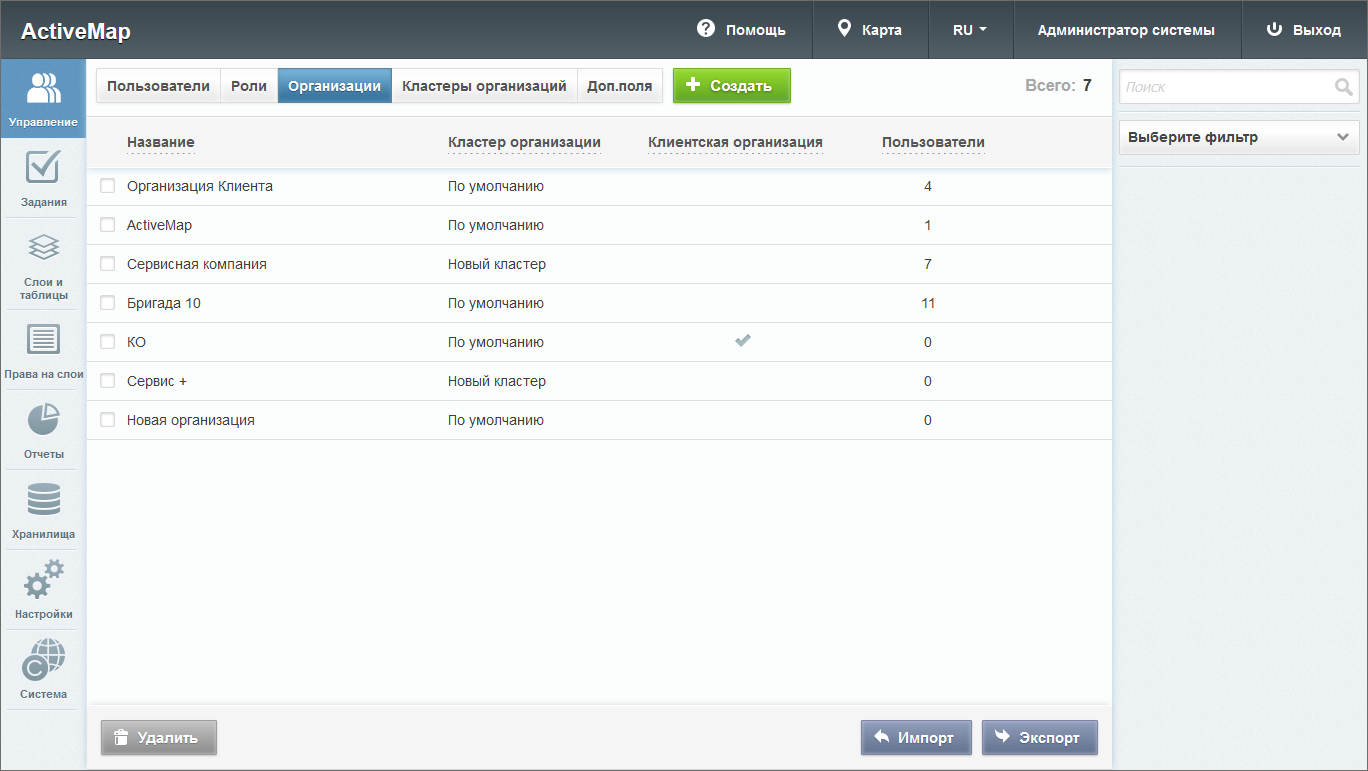Check the Организация Клиента row checkbox
The image size is (1368, 771).
click(x=108, y=186)
